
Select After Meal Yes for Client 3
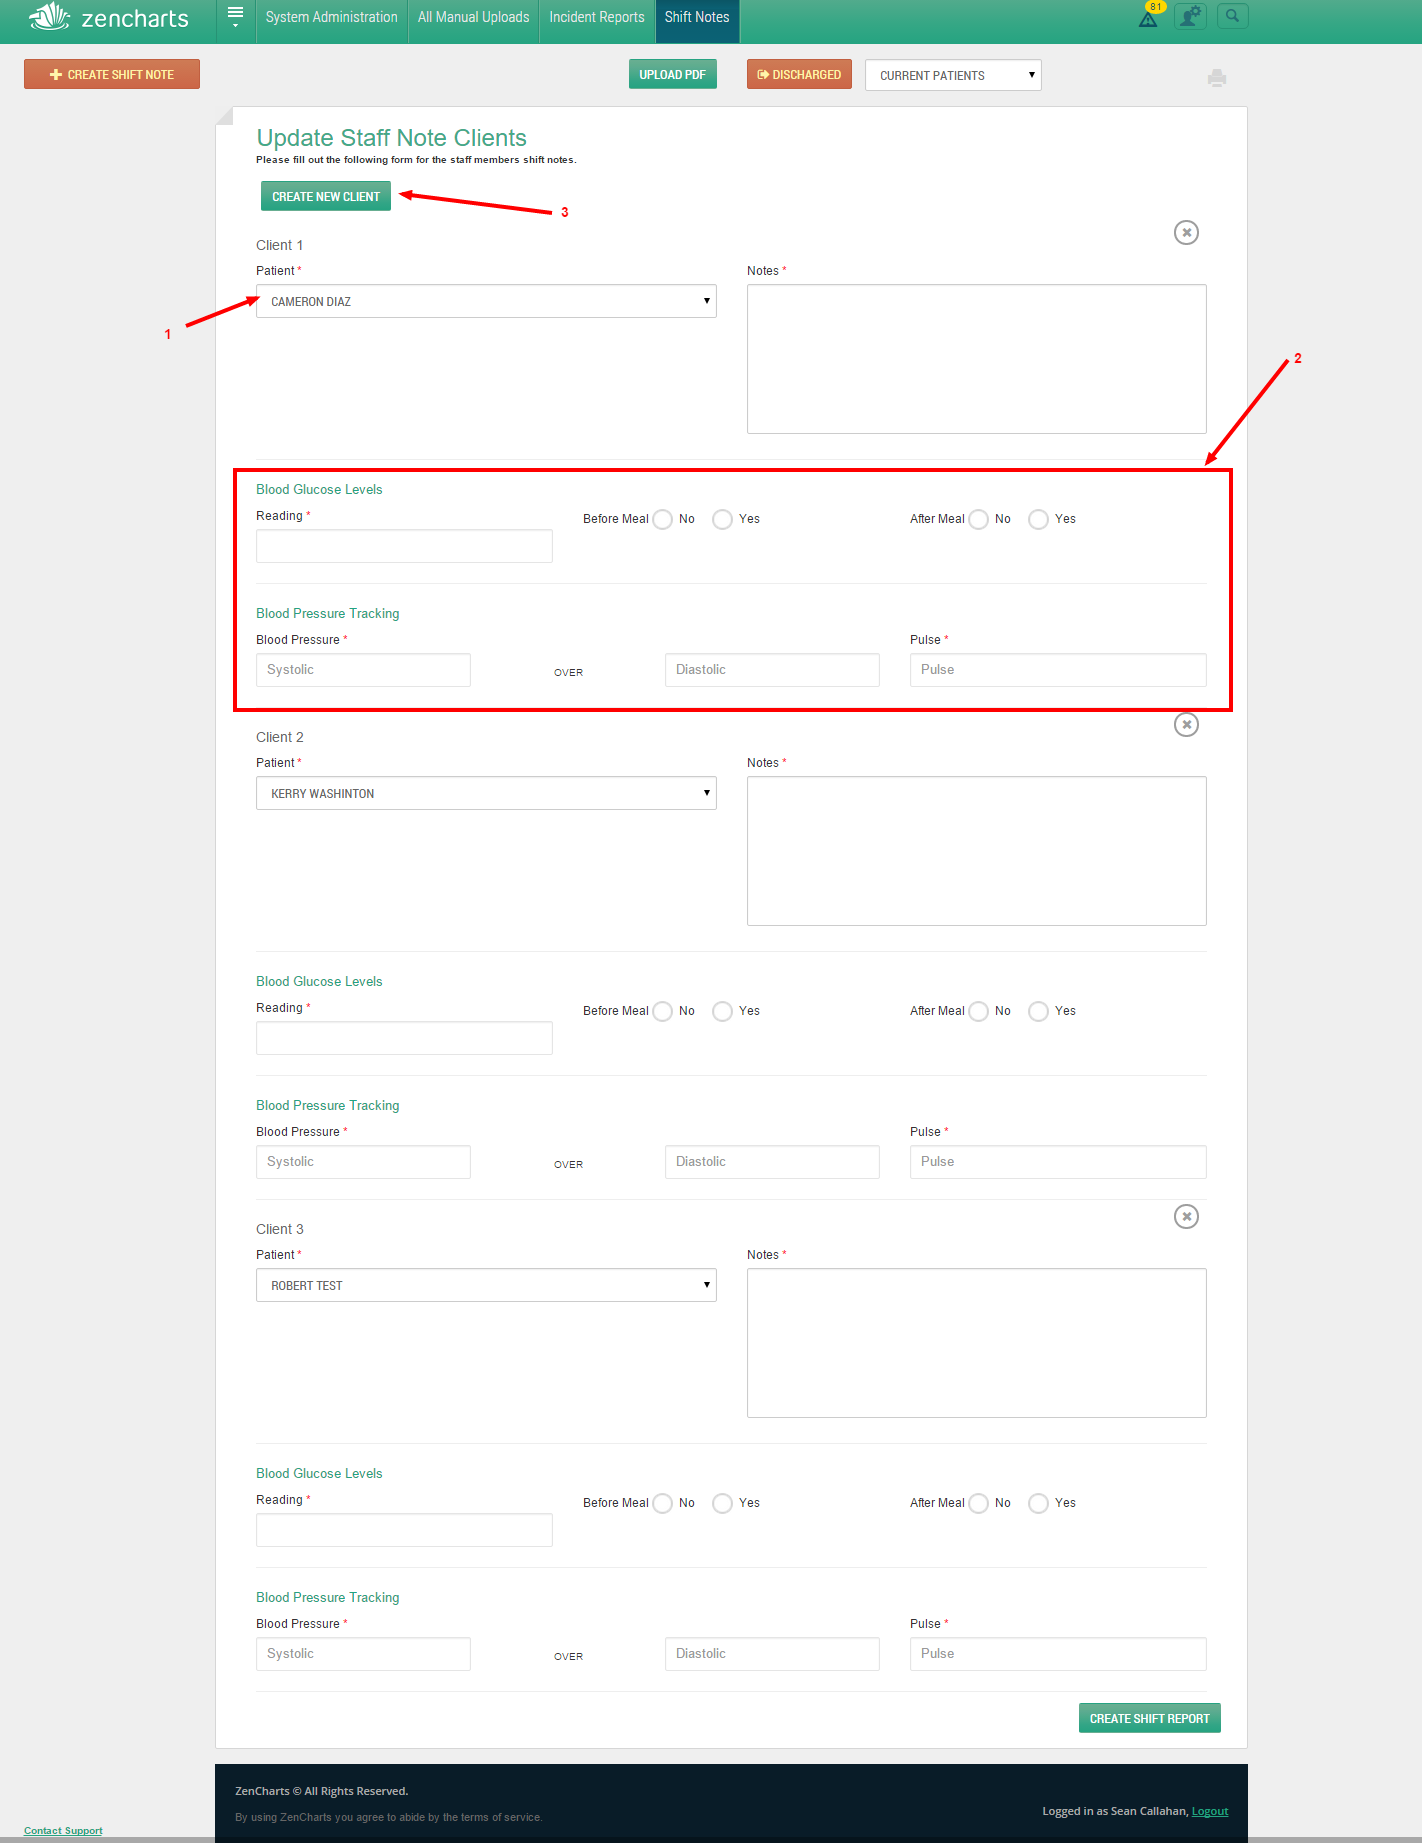click(x=1039, y=1503)
